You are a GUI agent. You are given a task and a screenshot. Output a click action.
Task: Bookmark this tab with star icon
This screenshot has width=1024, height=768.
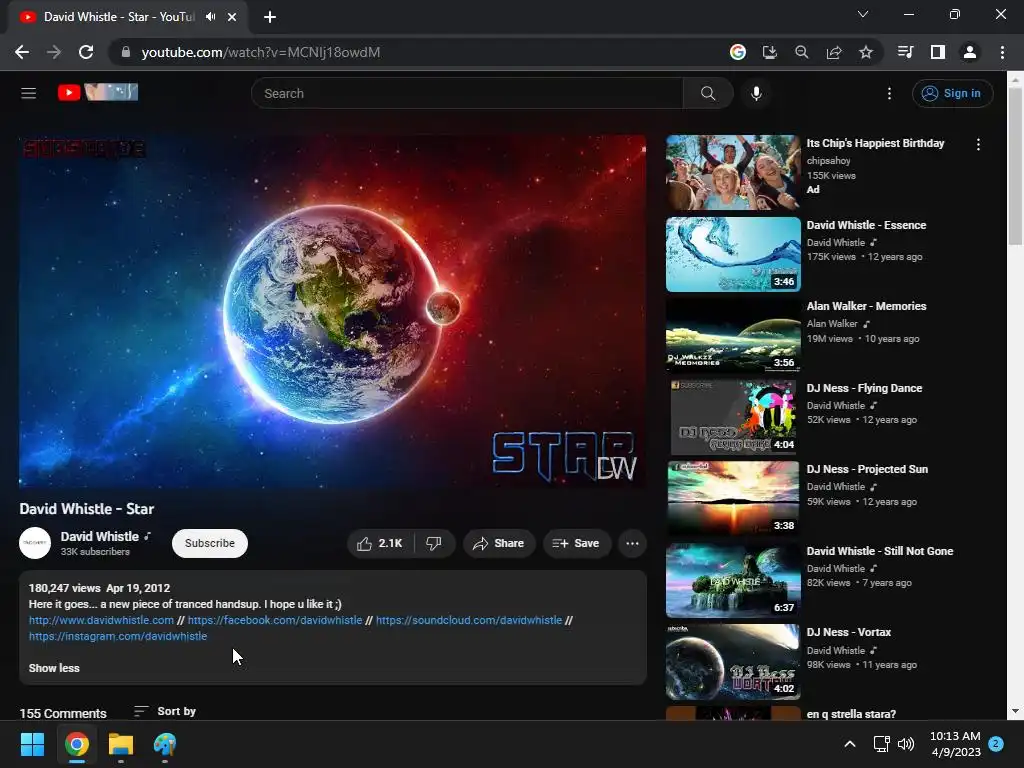pyautogui.click(x=866, y=52)
